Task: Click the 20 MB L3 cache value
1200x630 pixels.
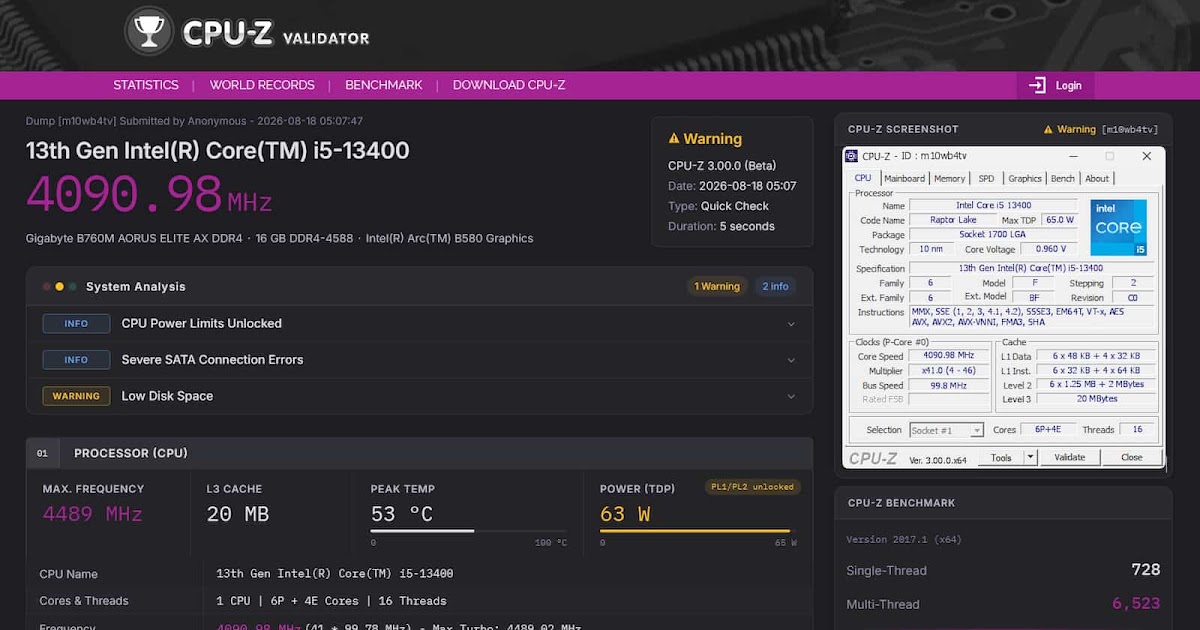Action: coord(237,514)
